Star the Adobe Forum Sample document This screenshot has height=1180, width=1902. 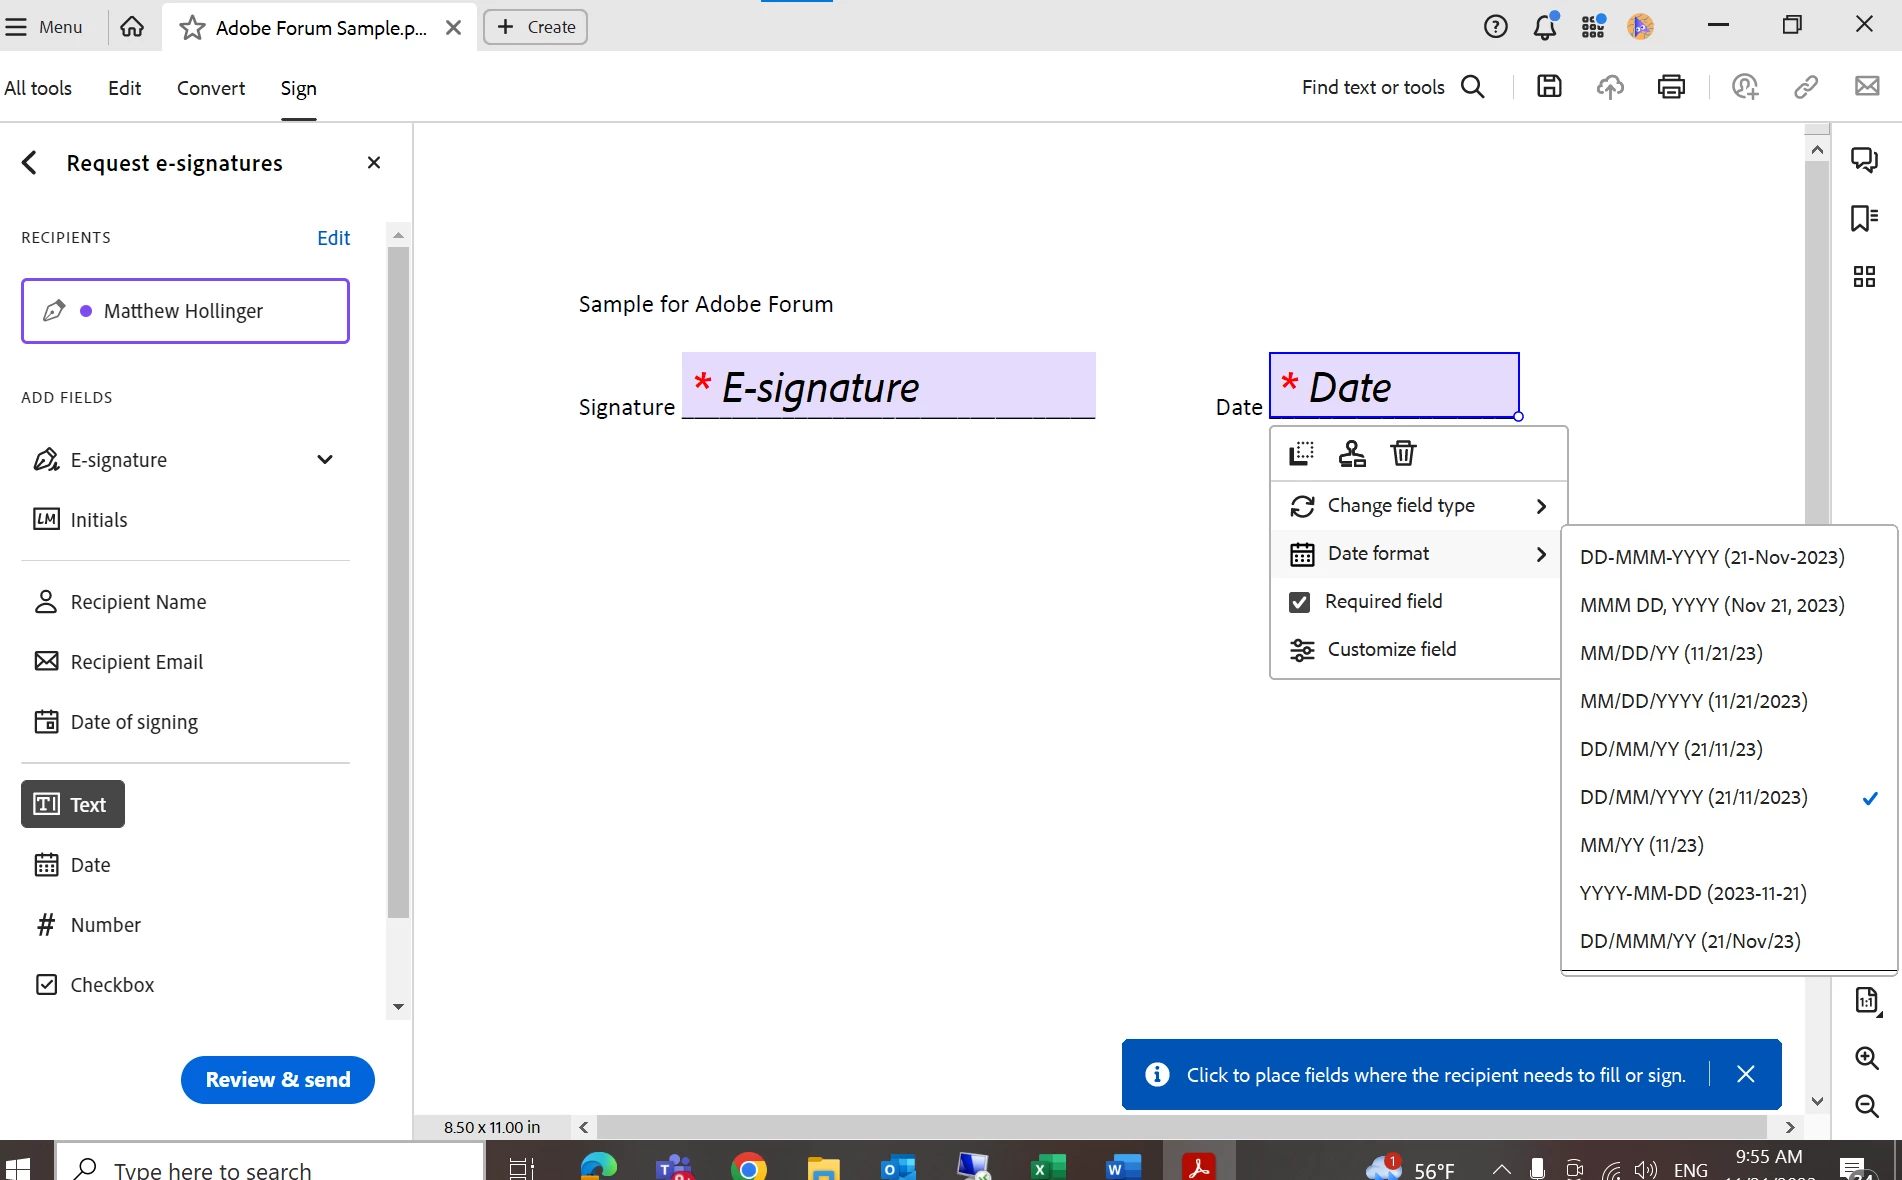pos(192,28)
